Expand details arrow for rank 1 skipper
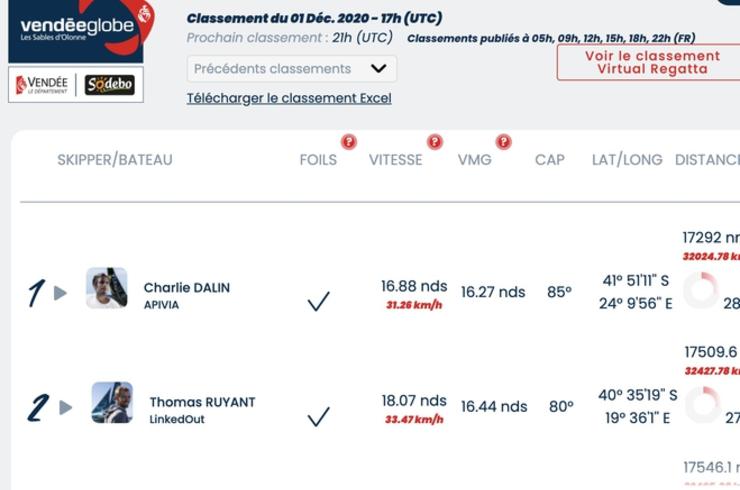The width and height of the screenshot is (740, 490). 60,293
